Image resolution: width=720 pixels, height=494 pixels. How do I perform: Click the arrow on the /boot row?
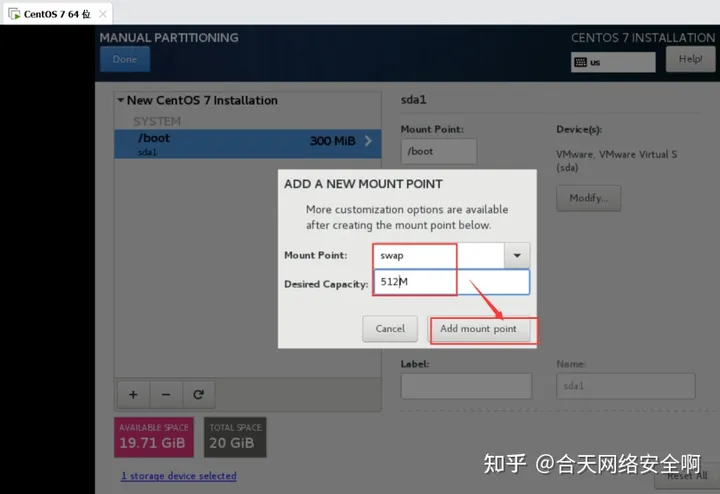(x=368, y=141)
